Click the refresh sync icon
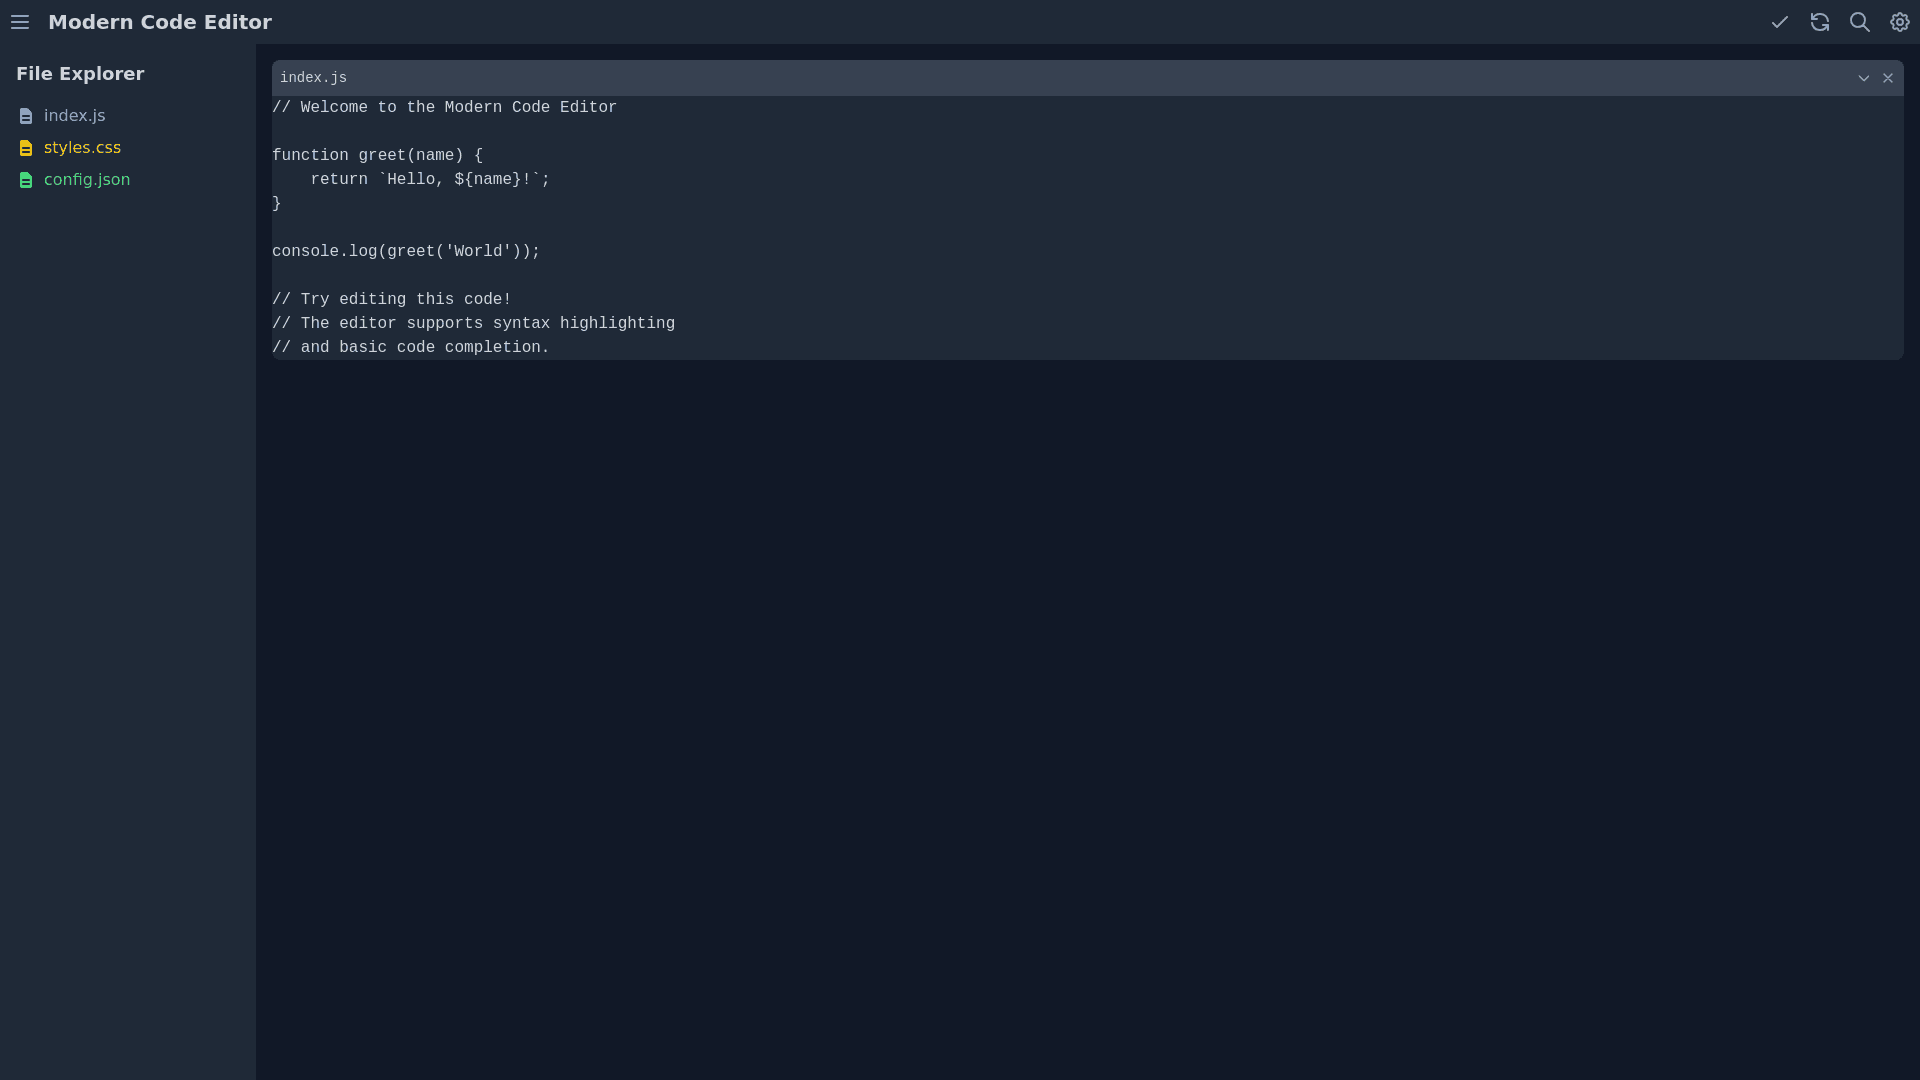 click(1819, 22)
